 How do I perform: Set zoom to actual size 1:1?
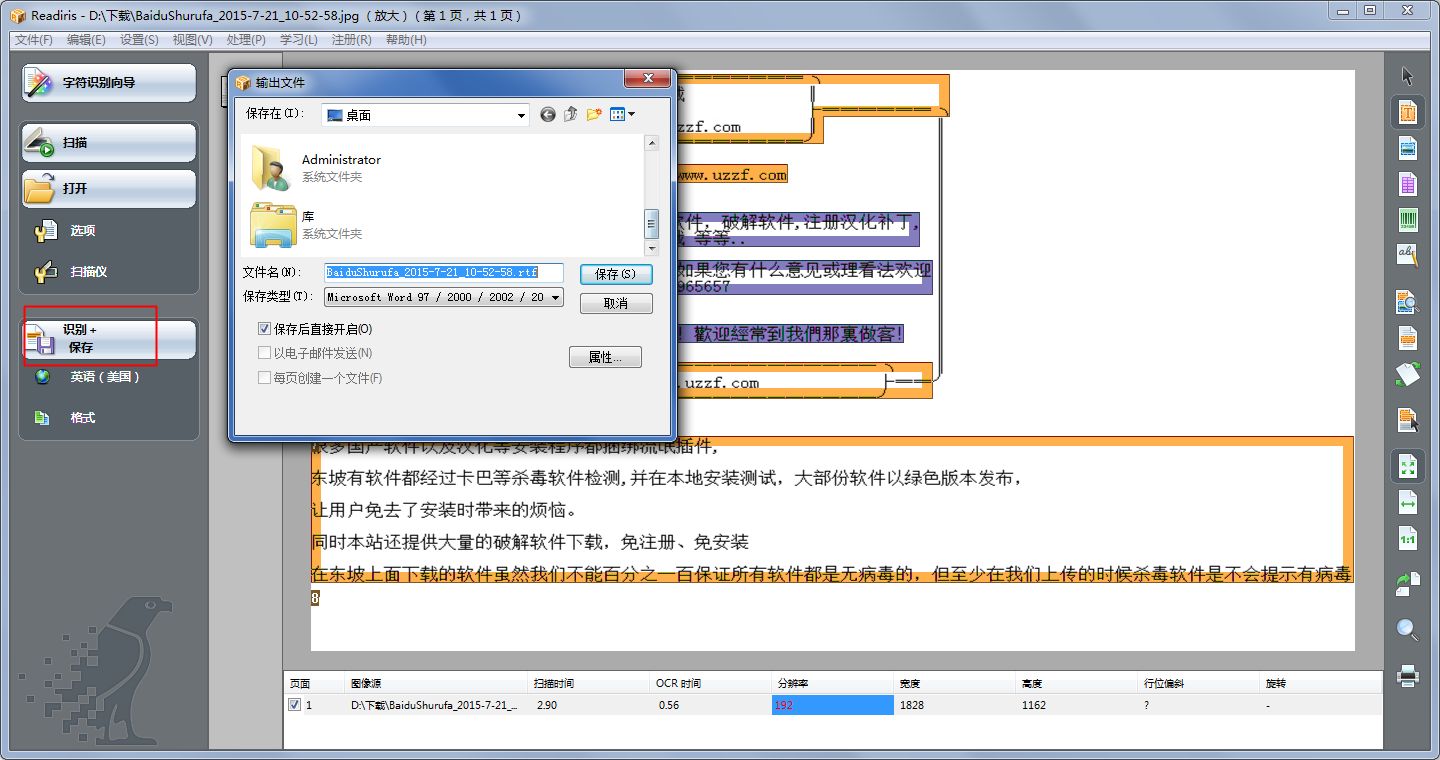tap(1408, 538)
